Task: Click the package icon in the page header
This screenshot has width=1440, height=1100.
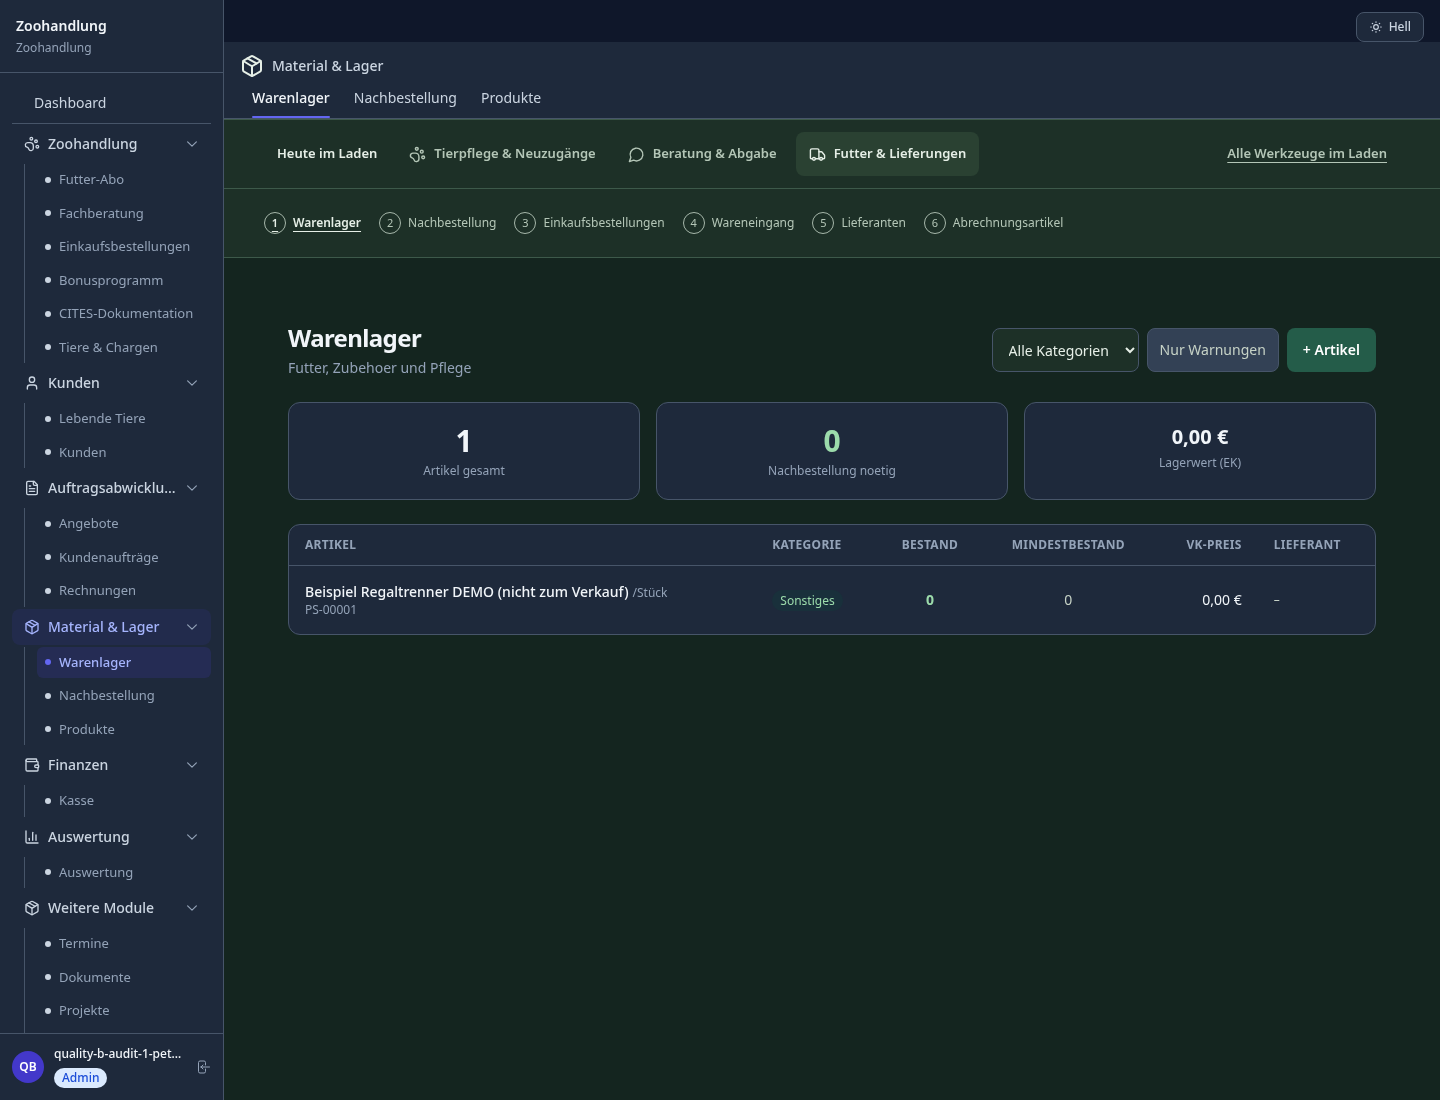Action: pyautogui.click(x=252, y=66)
